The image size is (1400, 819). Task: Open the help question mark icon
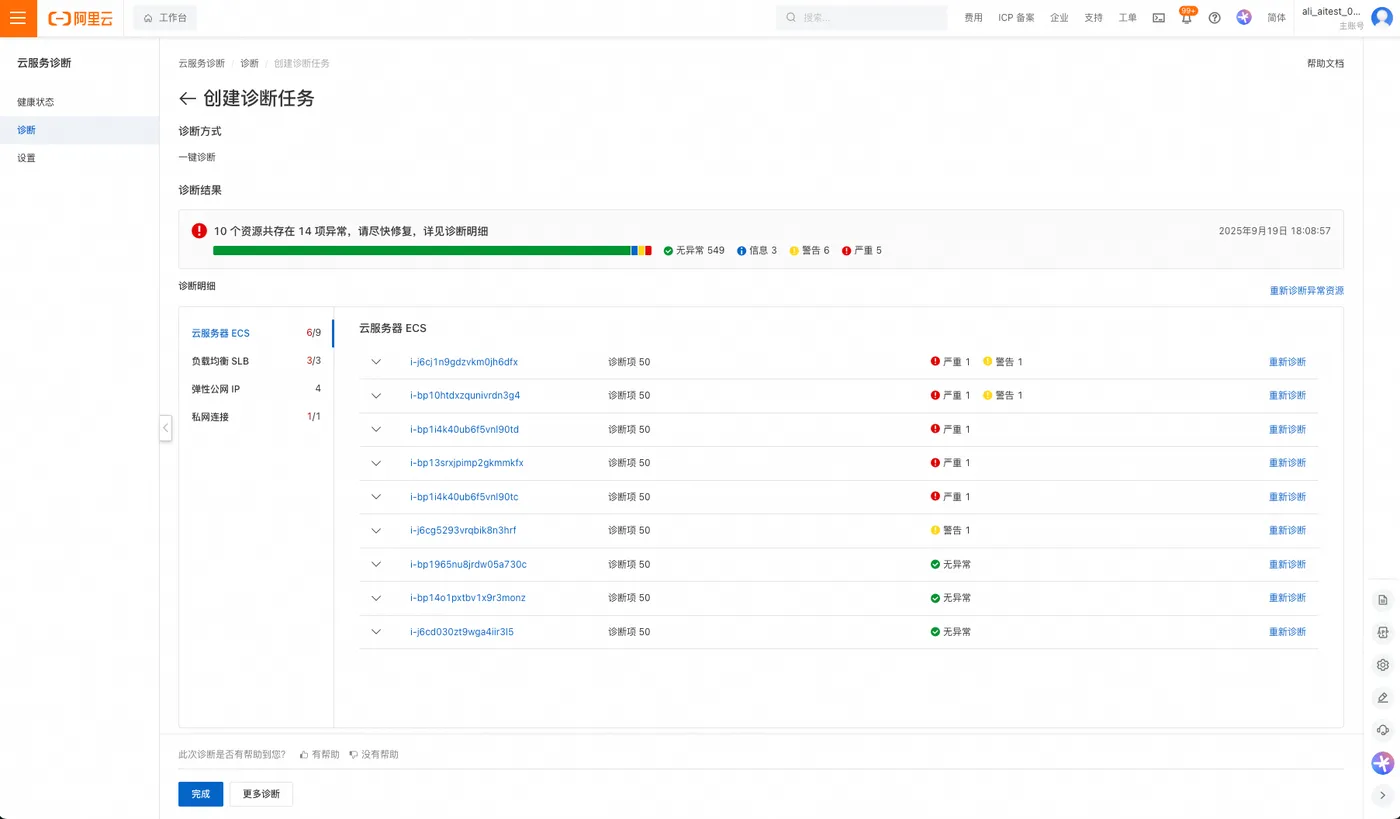pos(1214,18)
